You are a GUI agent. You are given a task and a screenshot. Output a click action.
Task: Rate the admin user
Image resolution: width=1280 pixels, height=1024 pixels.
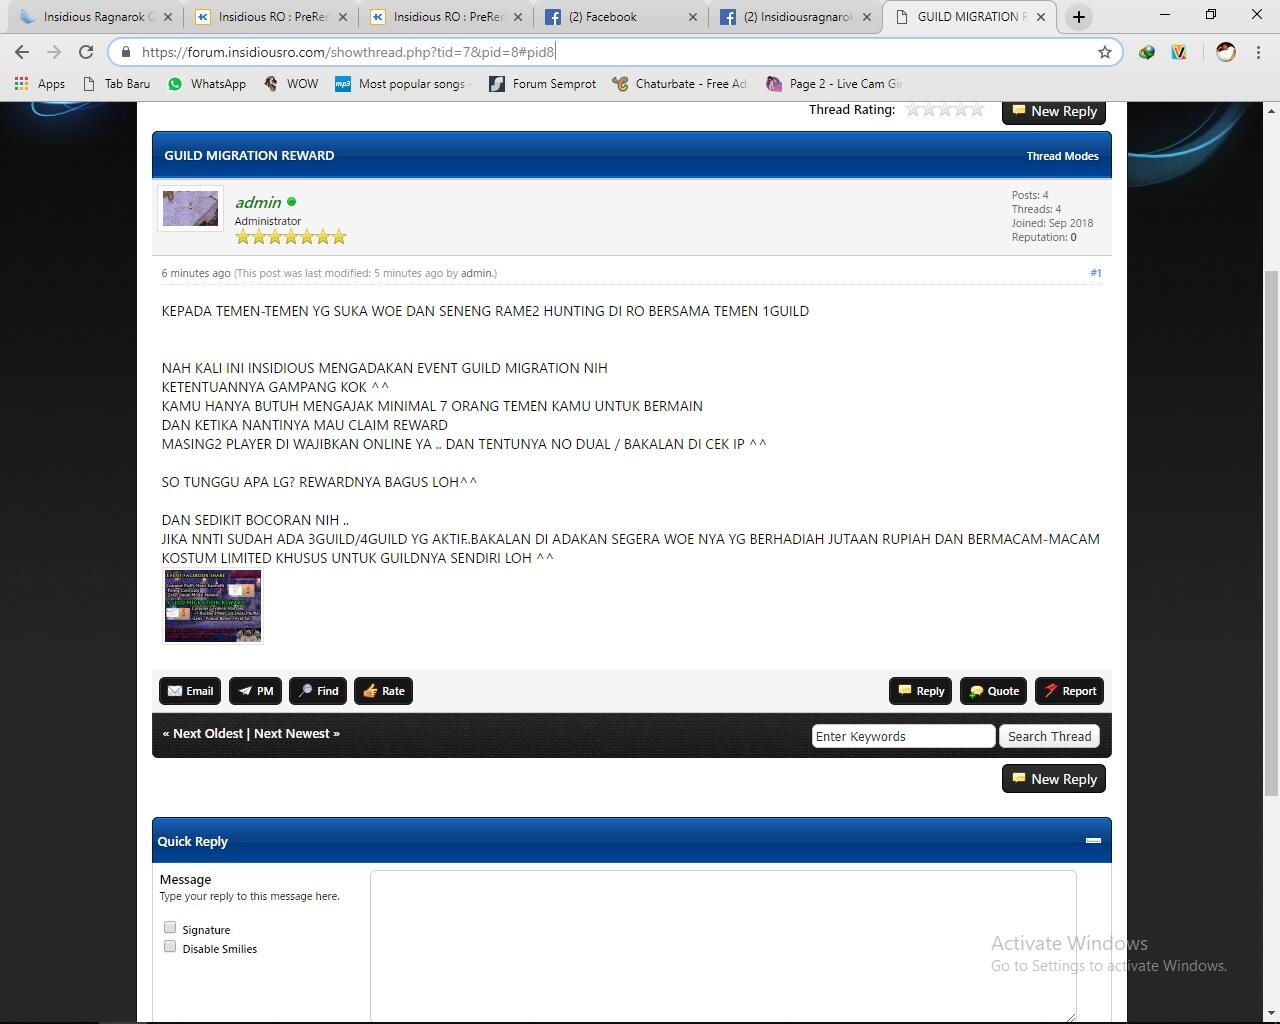[383, 691]
